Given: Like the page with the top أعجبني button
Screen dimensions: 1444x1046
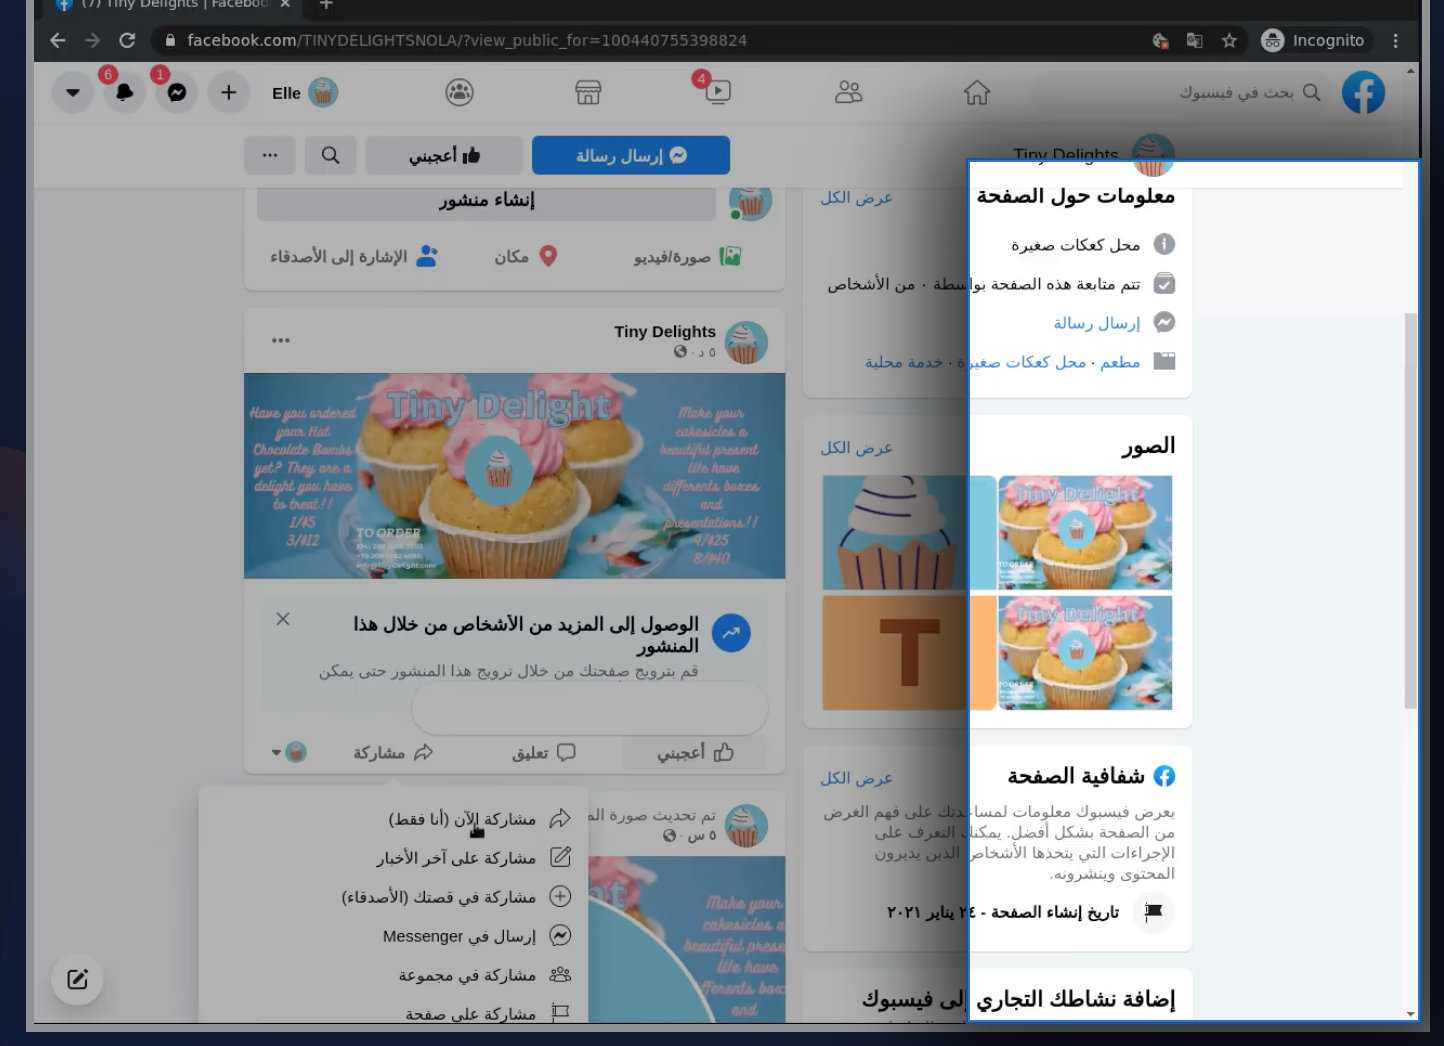Looking at the screenshot, I should tap(444, 155).
